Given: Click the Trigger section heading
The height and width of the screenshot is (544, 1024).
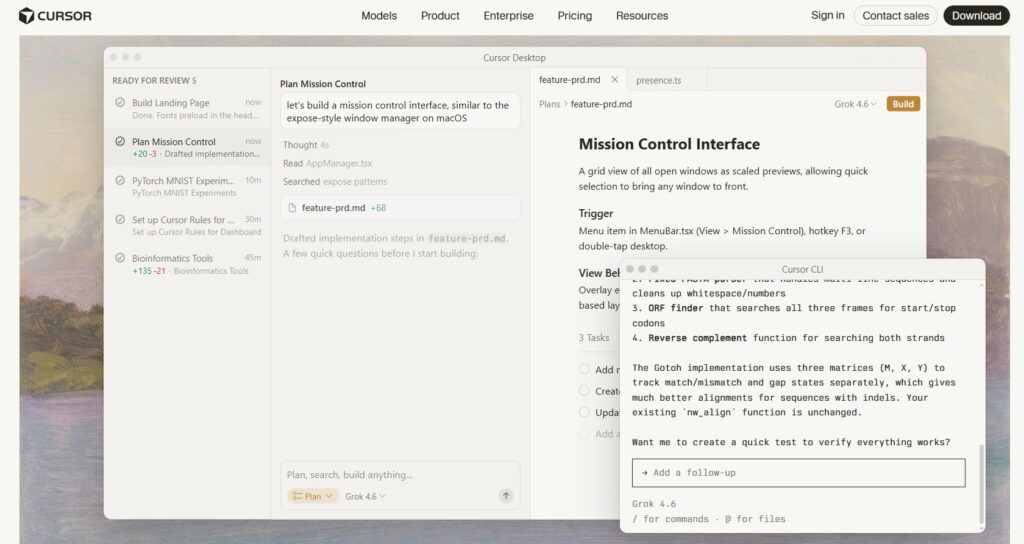Looking at the screenshot, I should pyautogui.click(x=596, y=214).
